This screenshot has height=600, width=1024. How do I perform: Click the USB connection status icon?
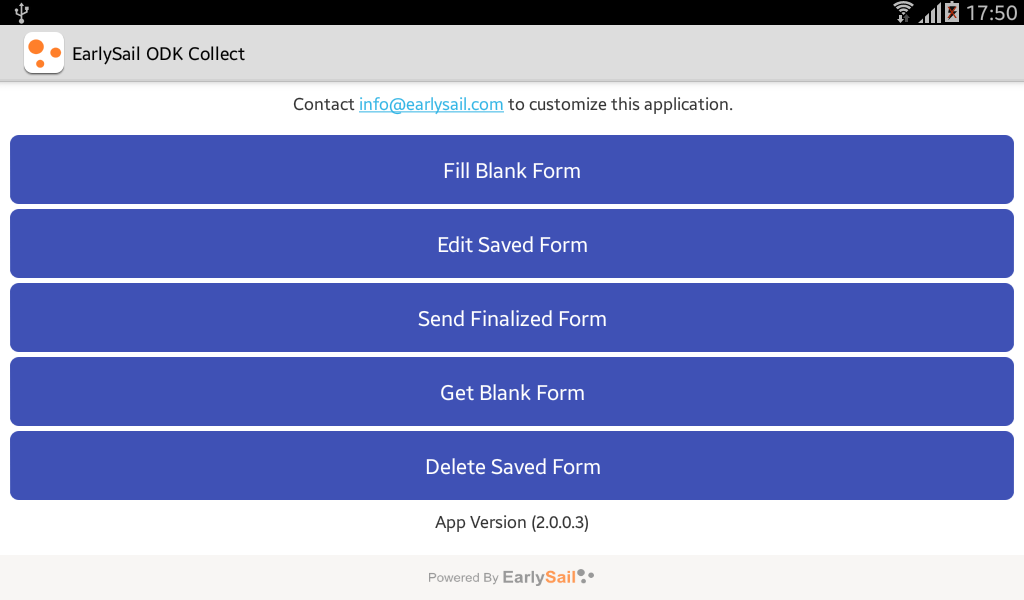click(x=22, y=12)
